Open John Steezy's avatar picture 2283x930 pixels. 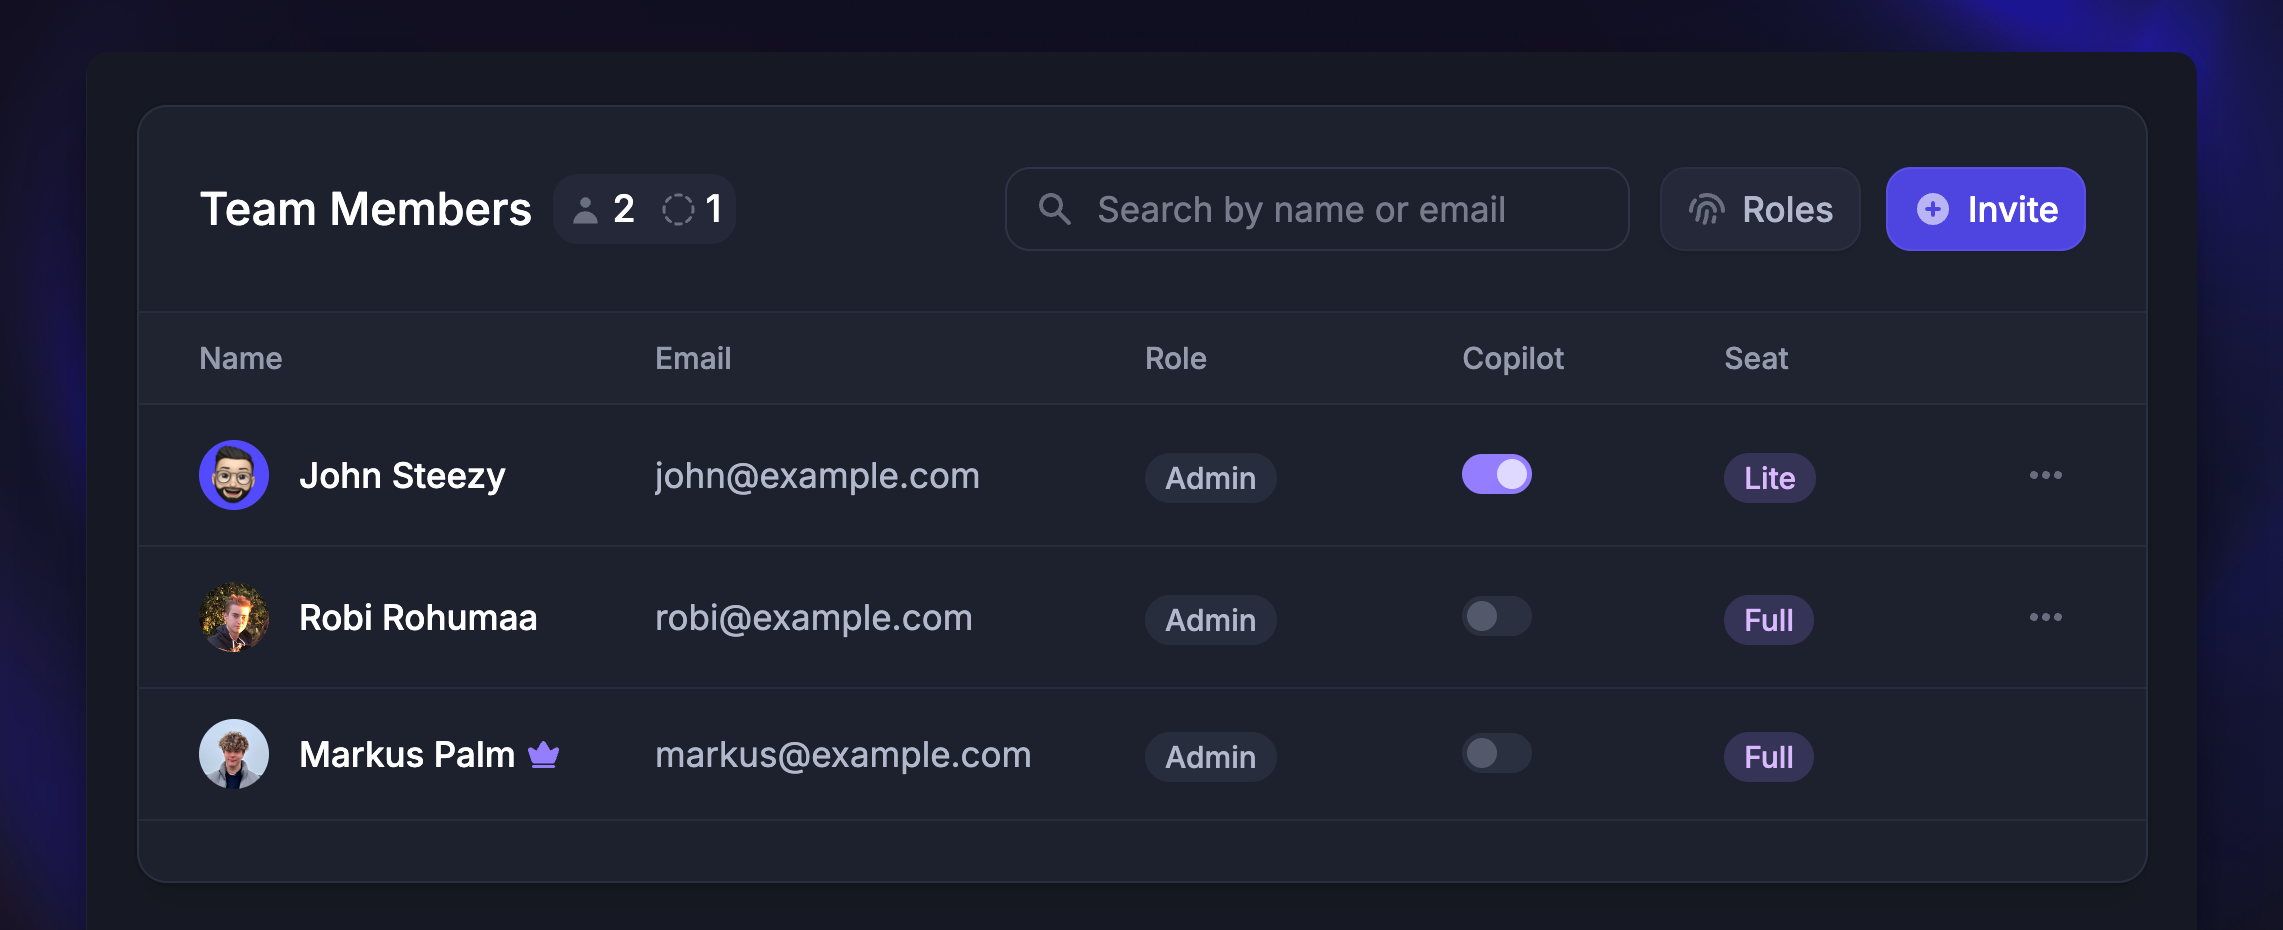[233, 475]
